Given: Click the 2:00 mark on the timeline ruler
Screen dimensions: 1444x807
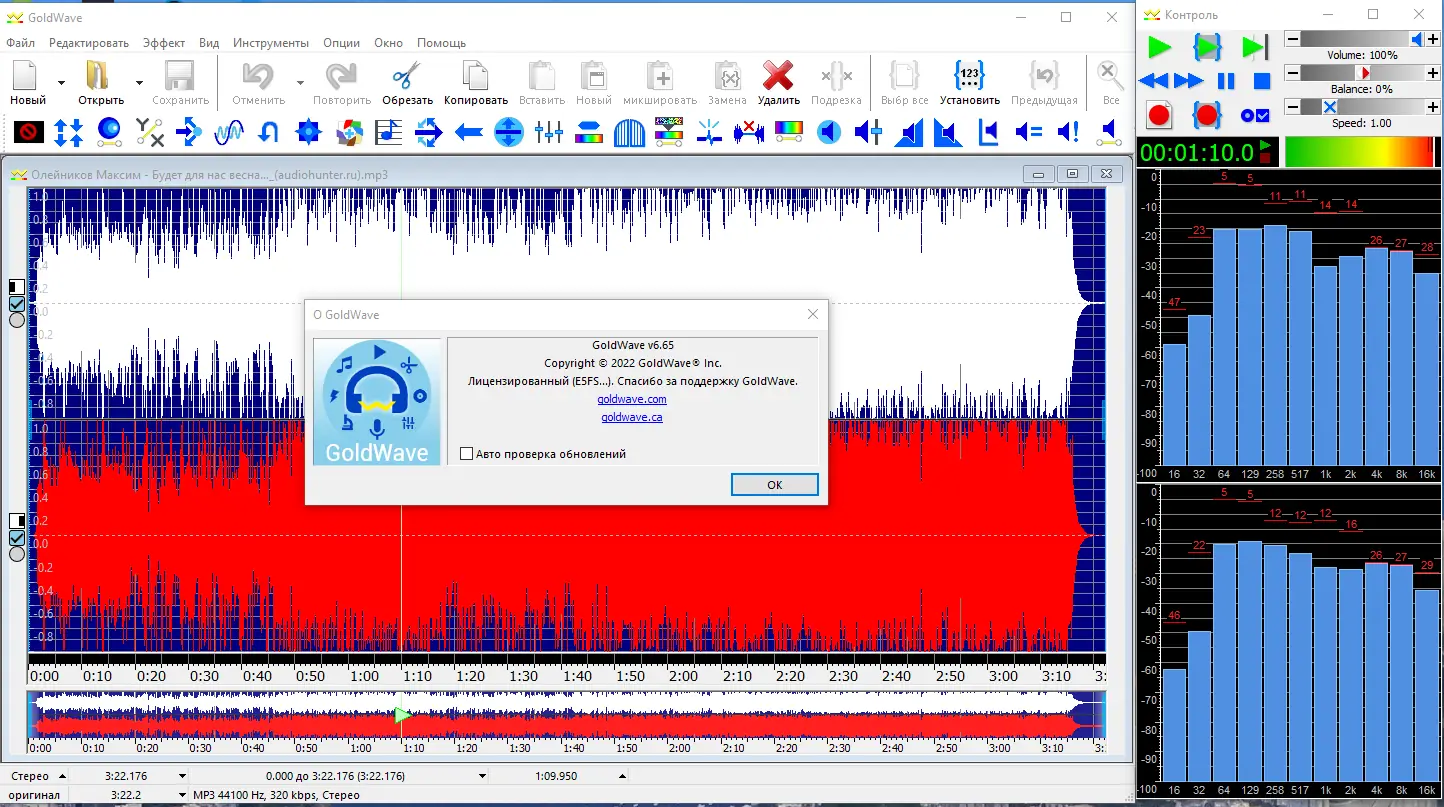Looking at the screenshot, I should click(x=683, y=676).
